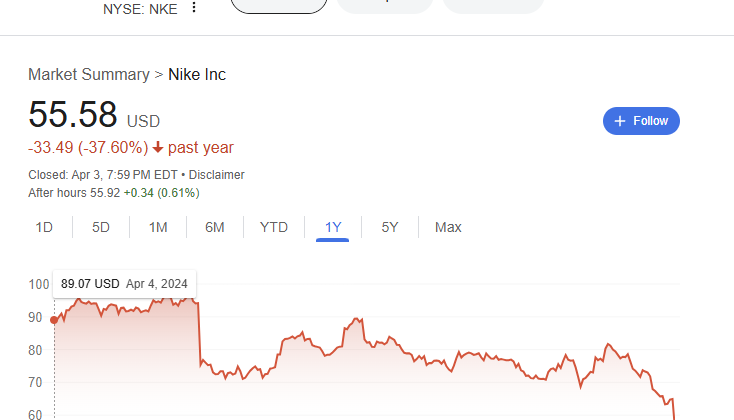Show the 1M price chart
This screenshot has width=734, height=420.
(158, 228)
